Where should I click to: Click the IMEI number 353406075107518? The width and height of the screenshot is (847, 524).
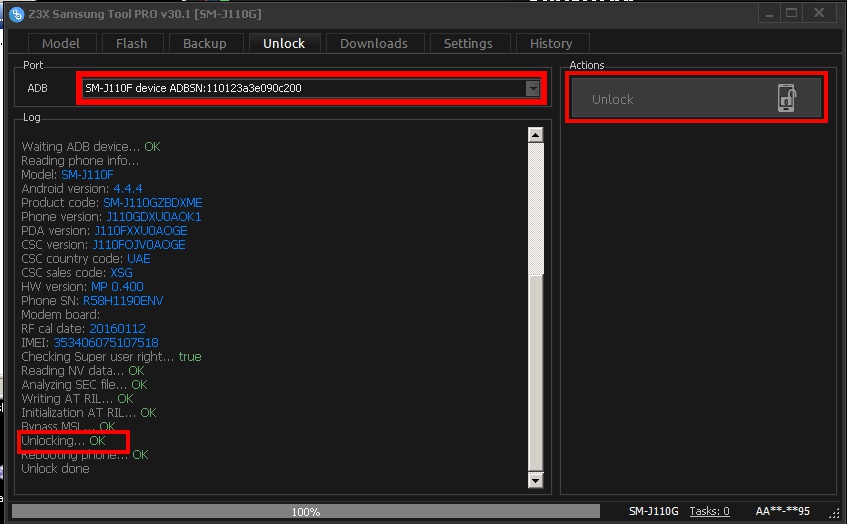106,342
